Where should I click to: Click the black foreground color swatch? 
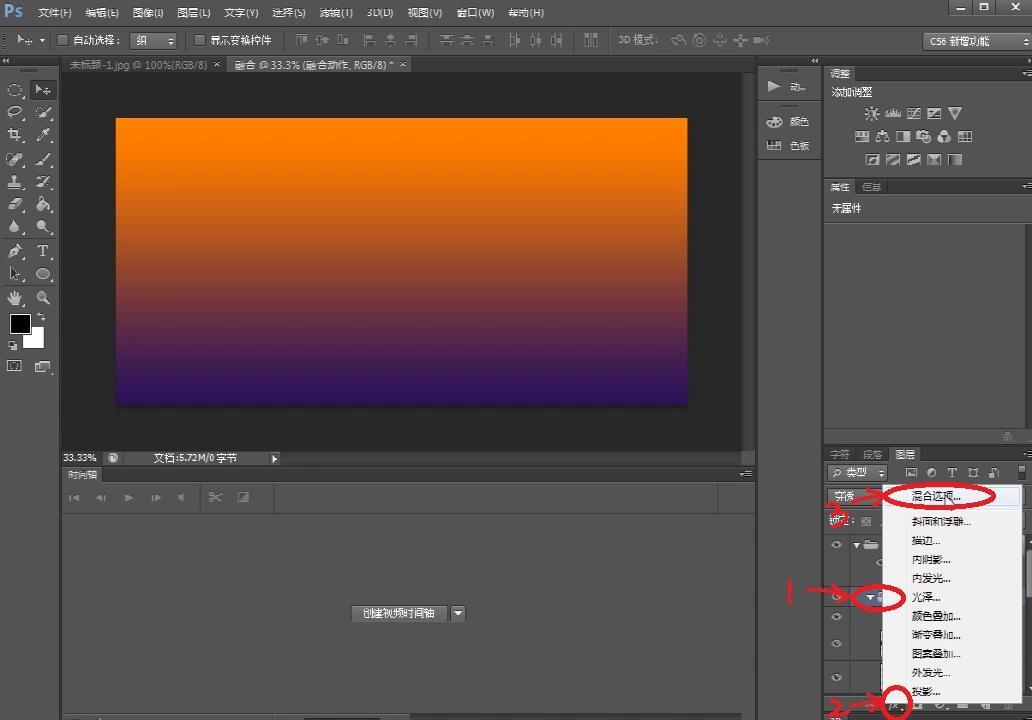tap(20, 323)
